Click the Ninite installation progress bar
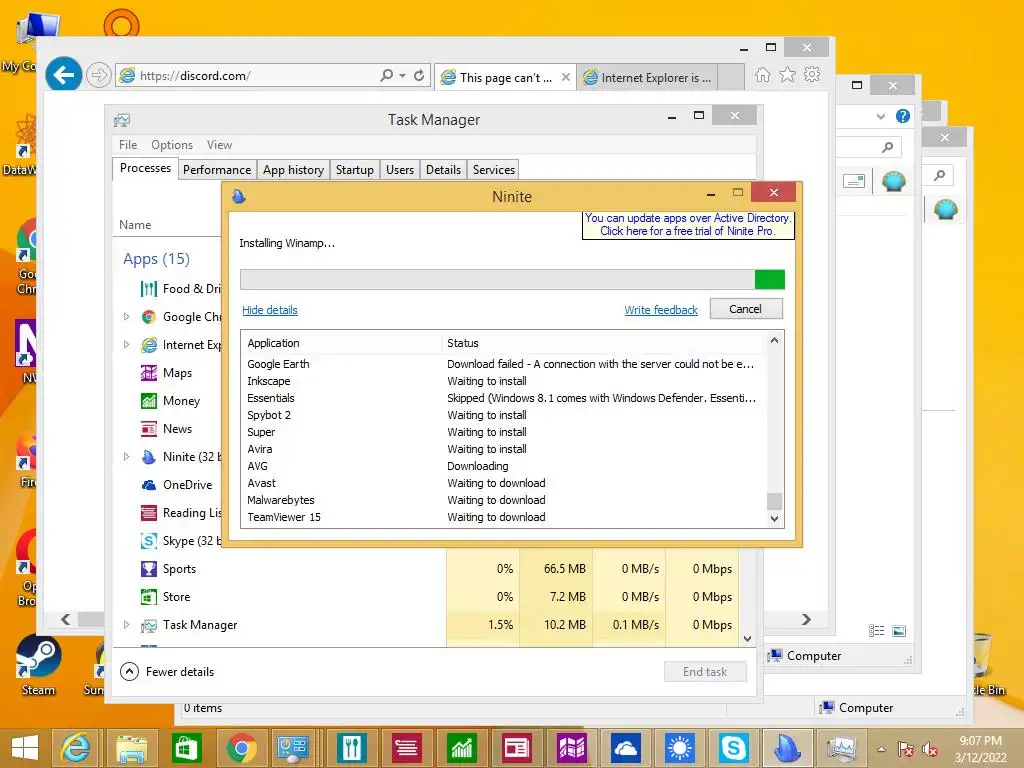Screen dimensions: 1024x768 (512, 280)
